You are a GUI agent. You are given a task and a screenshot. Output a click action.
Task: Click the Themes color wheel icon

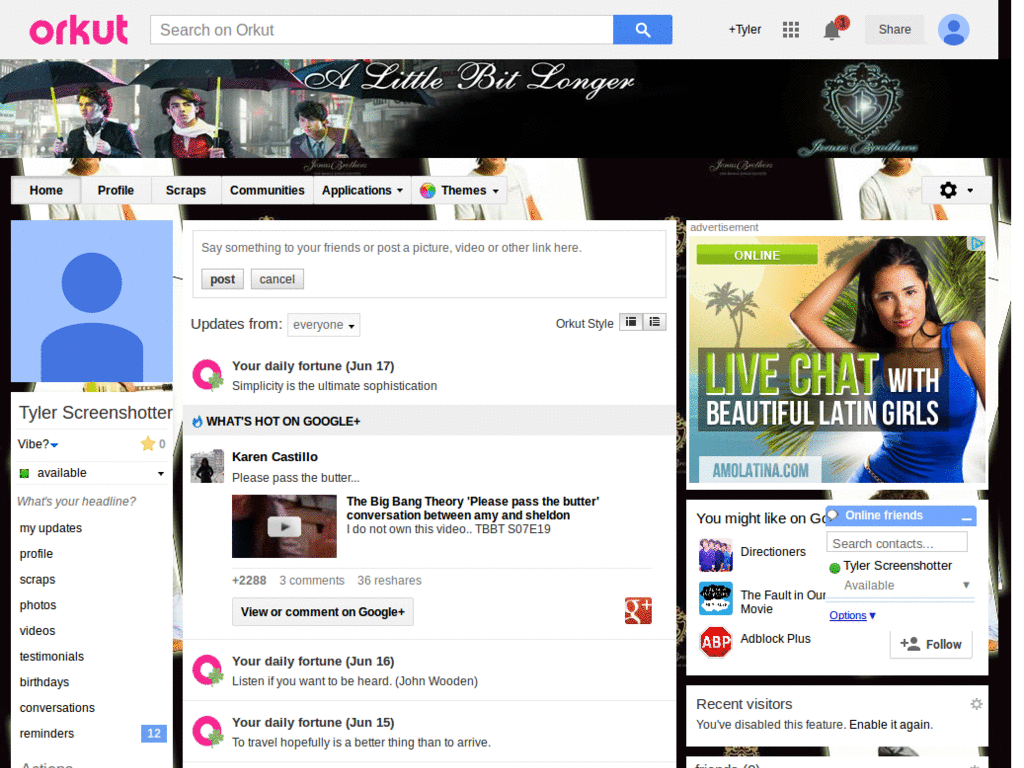point(428,191)
